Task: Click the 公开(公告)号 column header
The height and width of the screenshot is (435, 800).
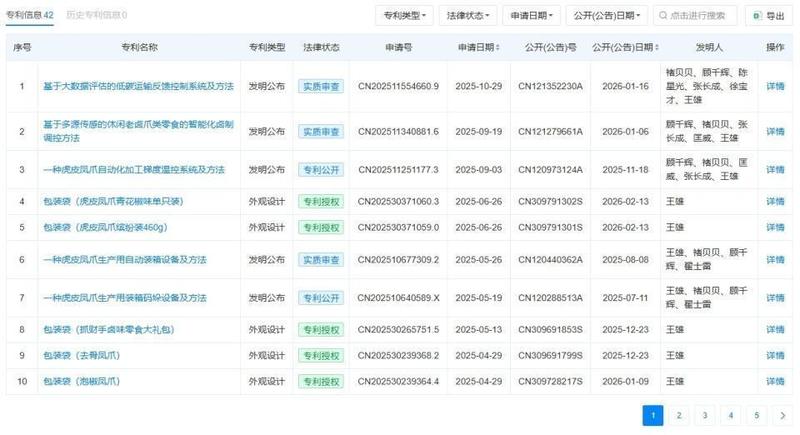Action: pos(550,47)
